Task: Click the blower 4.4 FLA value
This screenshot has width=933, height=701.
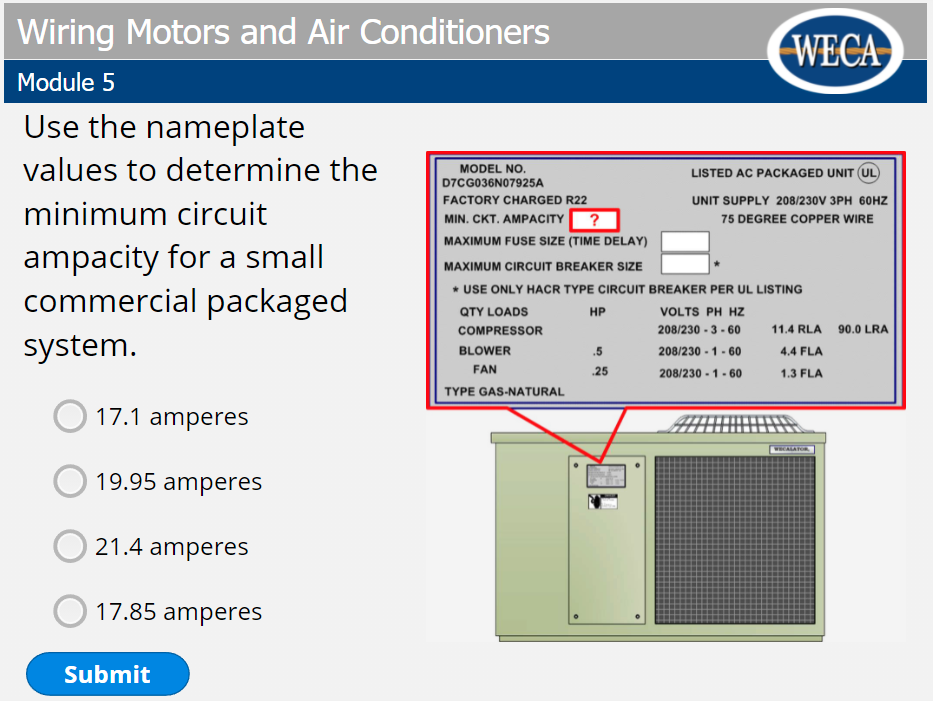Action: pos(801,351)
